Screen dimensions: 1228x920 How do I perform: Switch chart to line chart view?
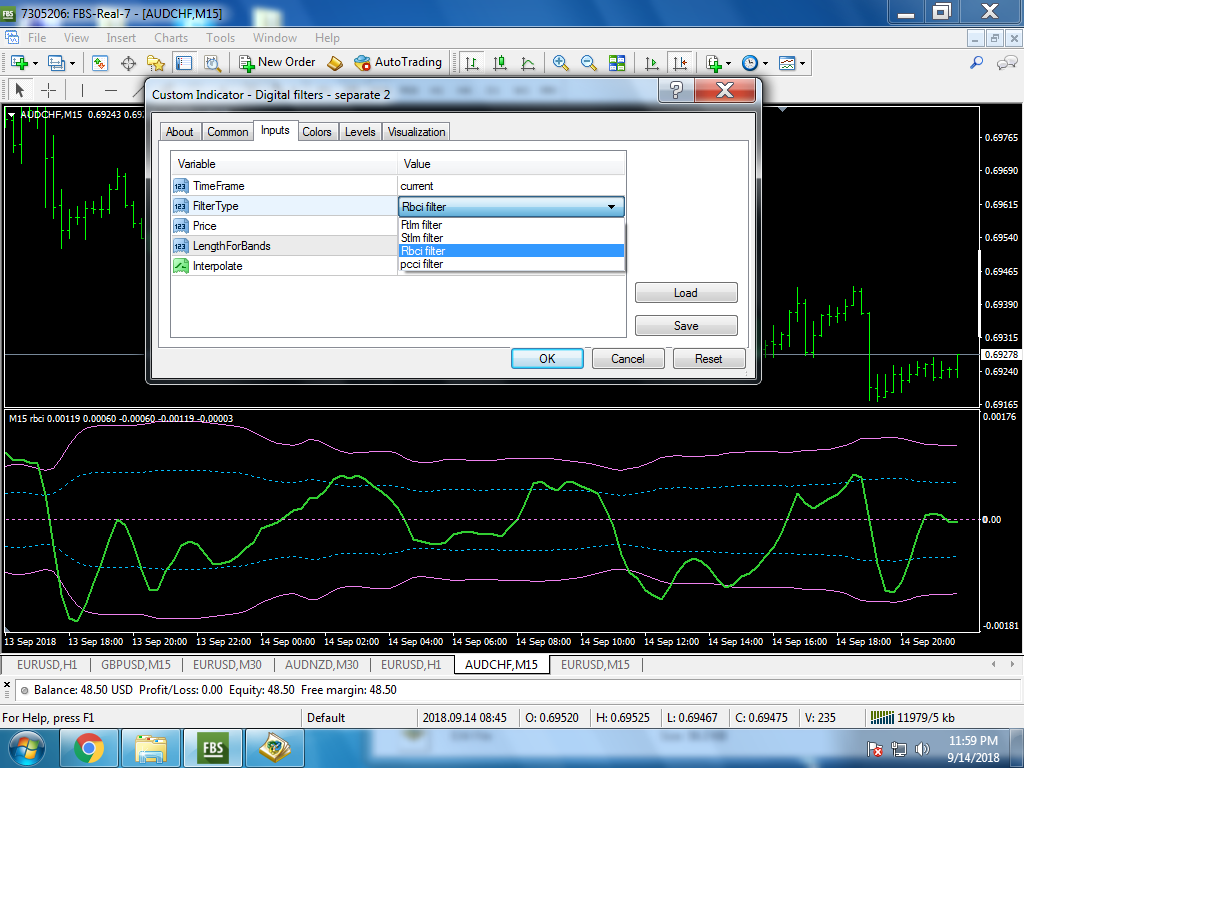527,62
